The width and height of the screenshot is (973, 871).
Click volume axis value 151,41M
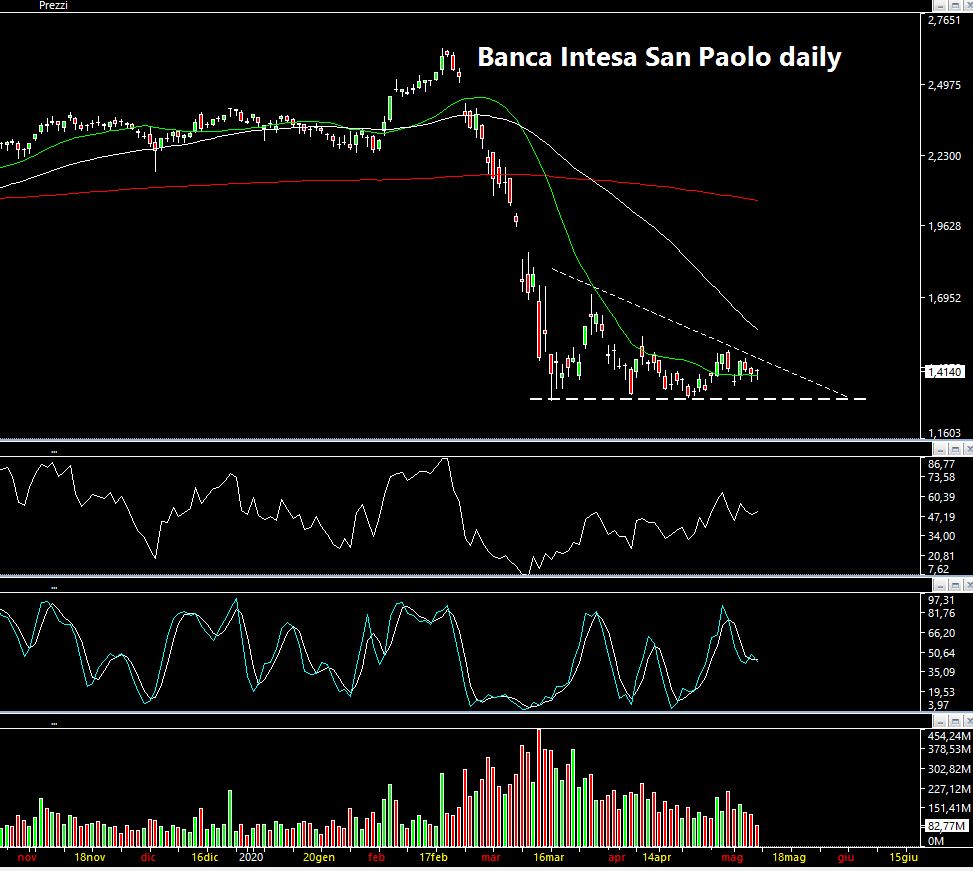pos(949,808)
